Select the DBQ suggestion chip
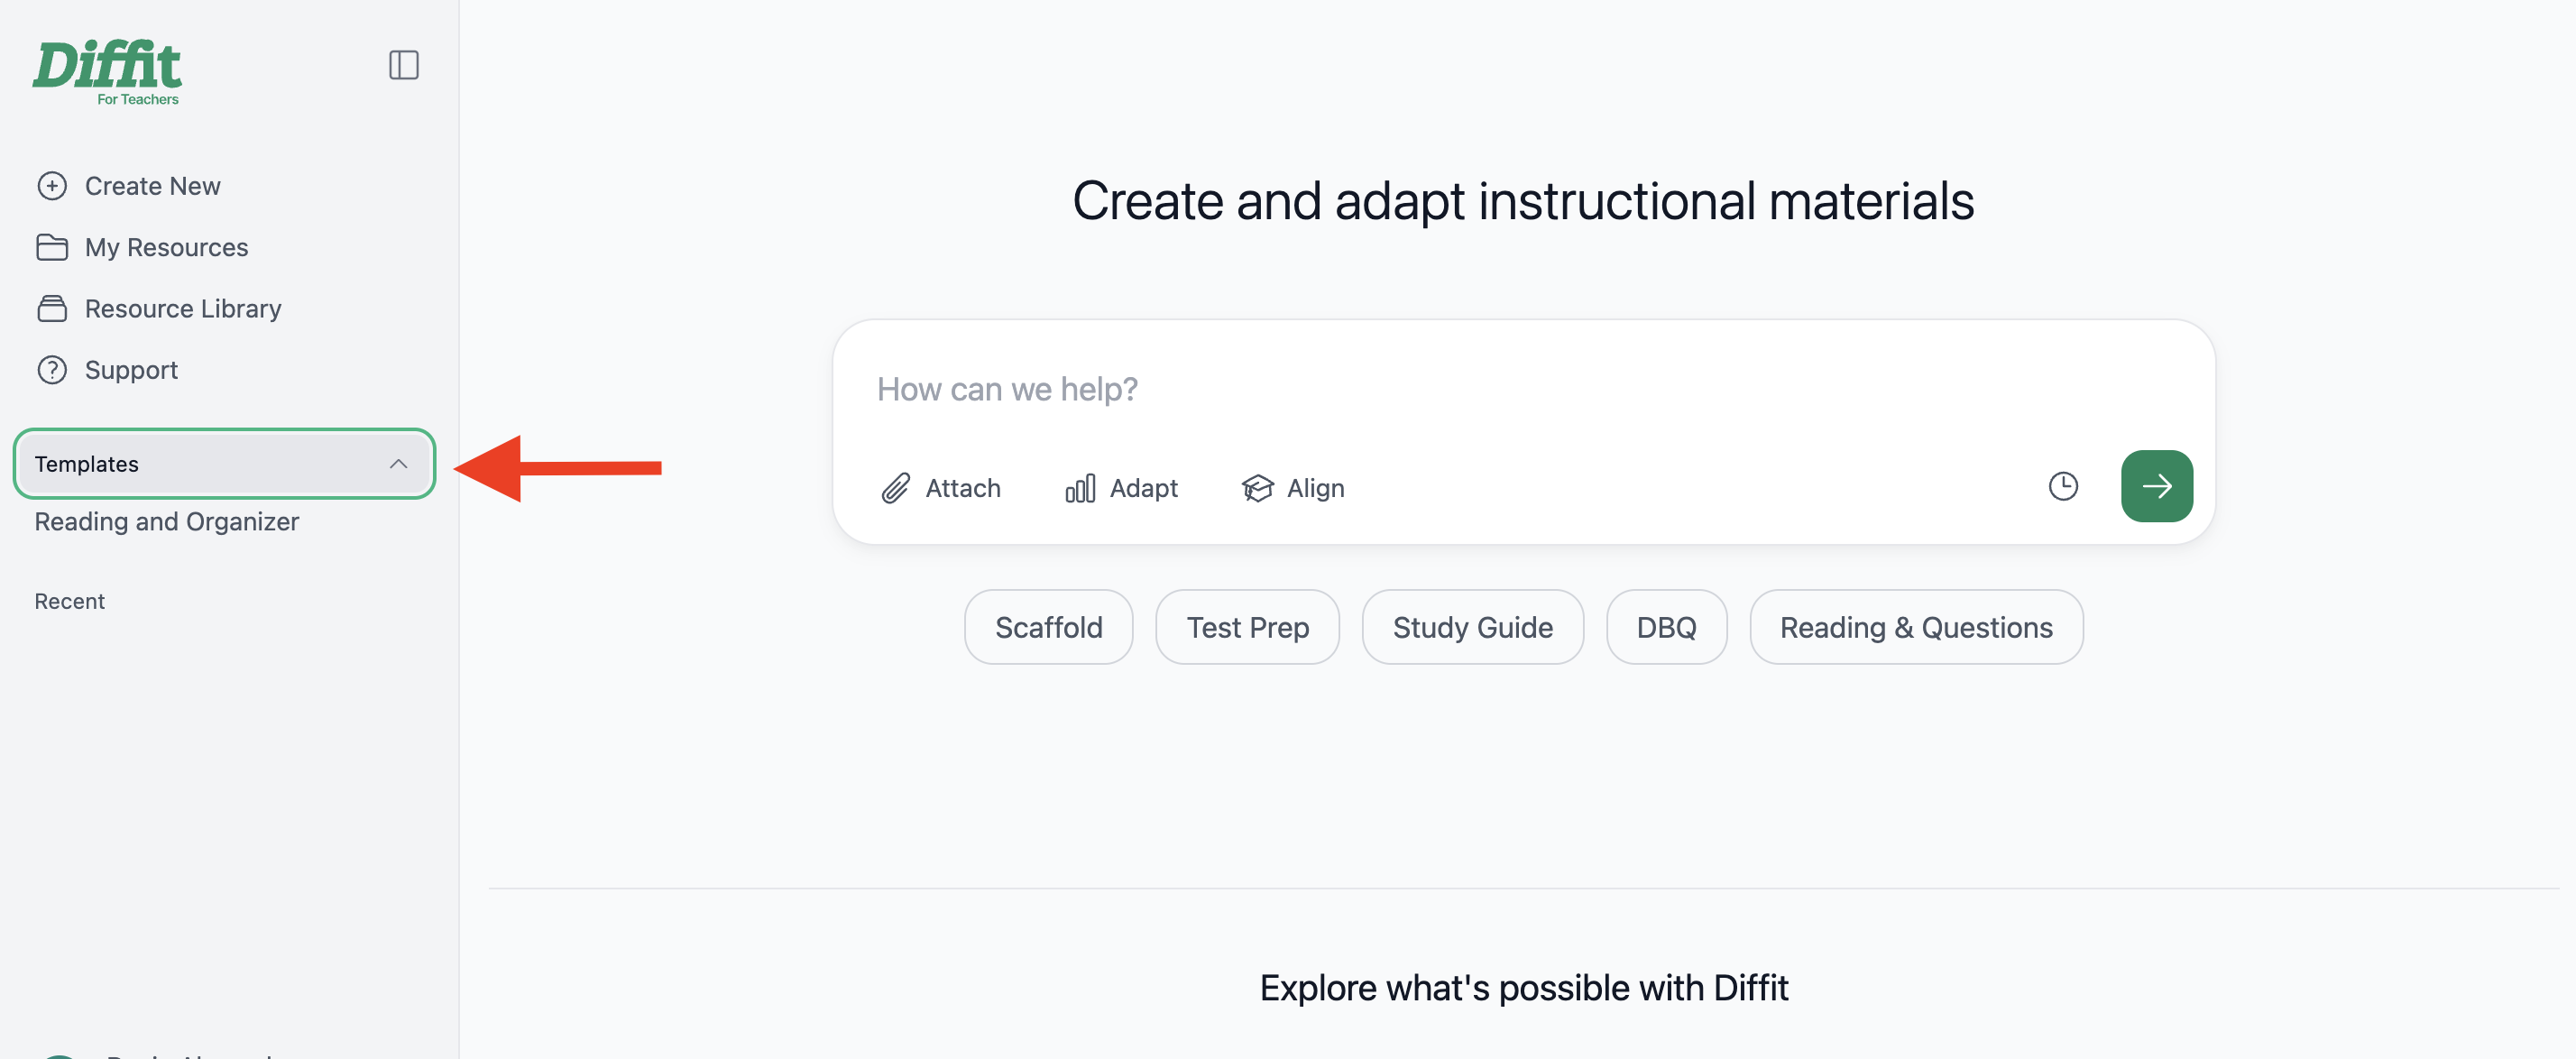This screenshot has height=1059, width=2576. [x=1666, y=627]
